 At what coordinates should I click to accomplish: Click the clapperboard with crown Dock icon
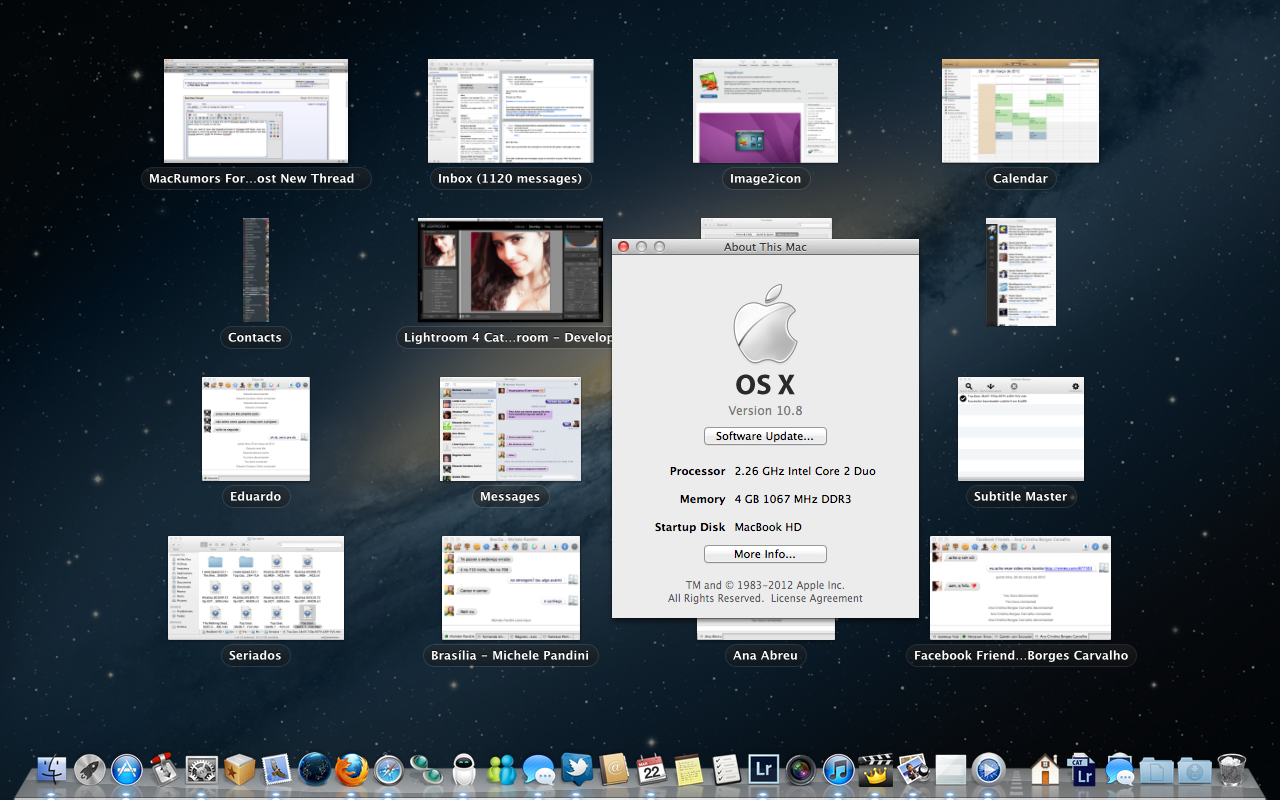point(876,769)
